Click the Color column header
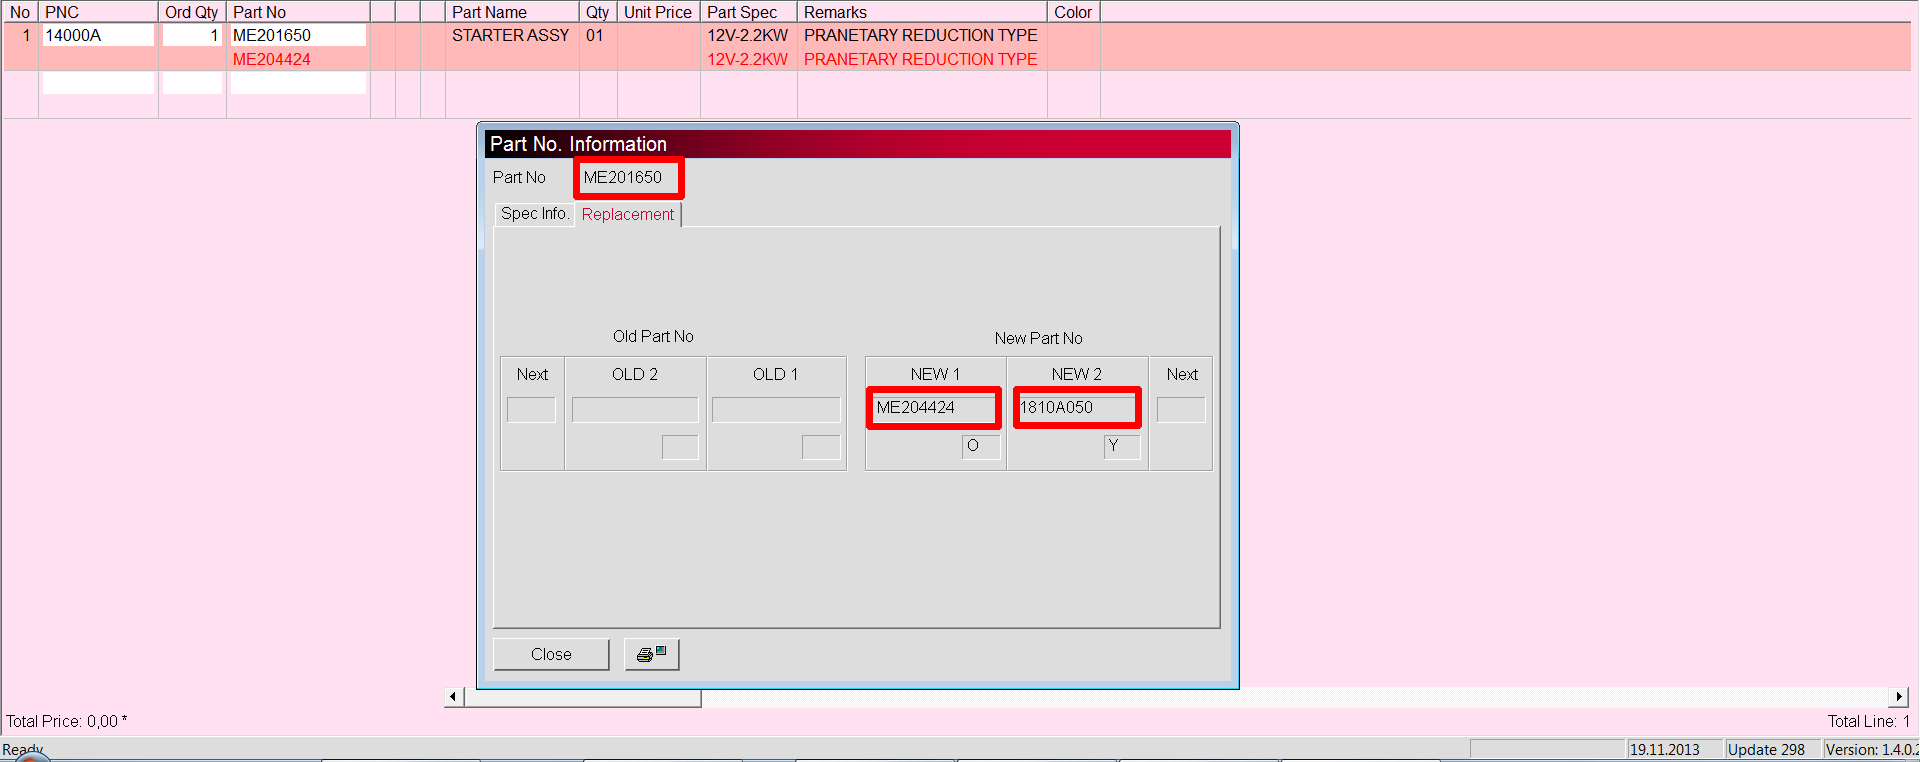 [x=1074, y=12]
